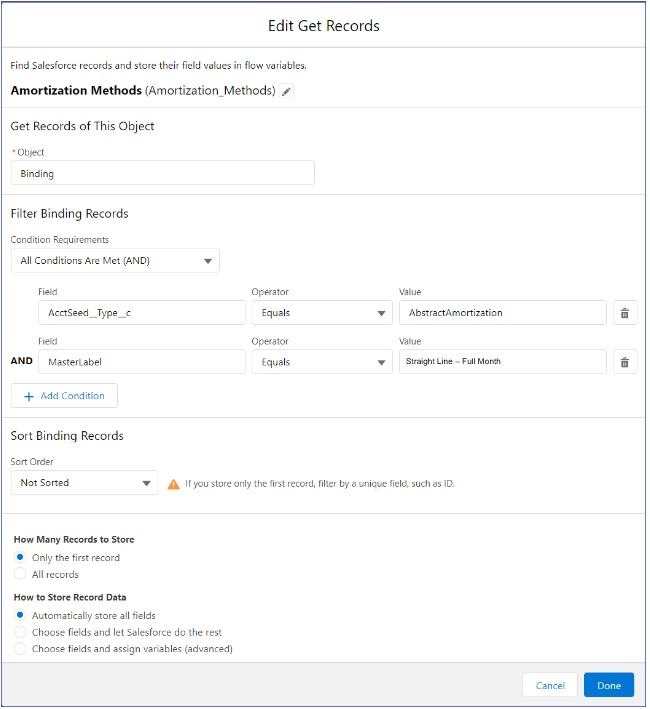Open Operator dropdown for AcctSeed__Type__c row

[x=320, y=313]
